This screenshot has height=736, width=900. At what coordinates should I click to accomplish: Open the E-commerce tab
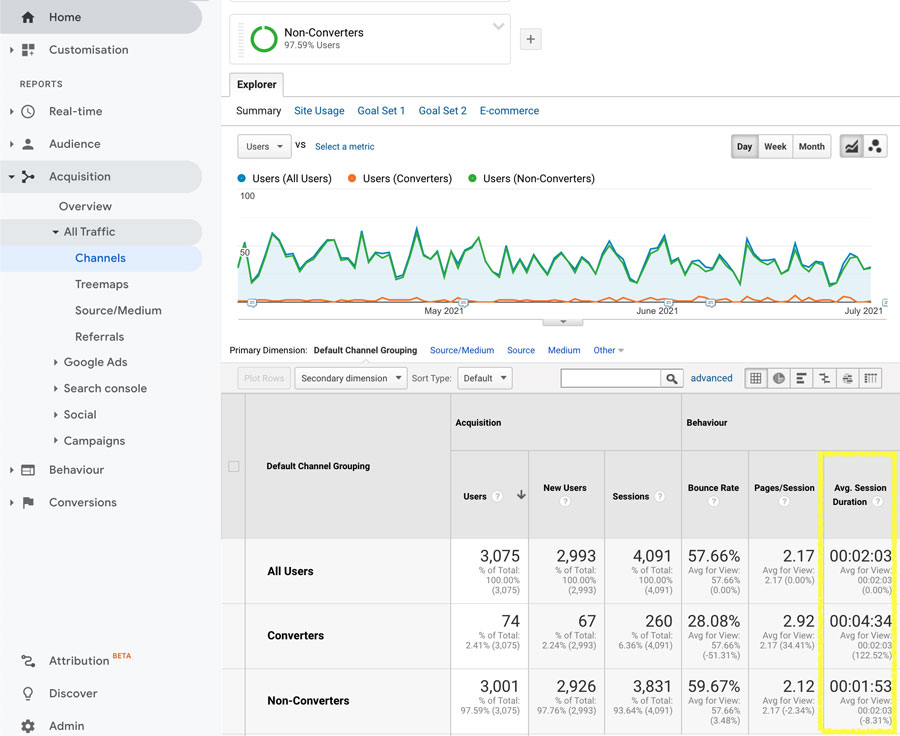click(509, 111)
